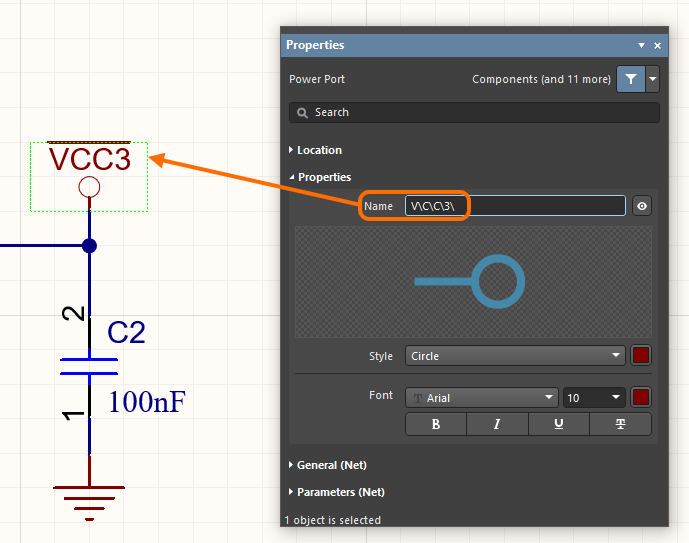This screenshot has height=543, width=689.
Task: Open the Arial font dropdown
Action: pyautogui.click(x=481, y=398)
